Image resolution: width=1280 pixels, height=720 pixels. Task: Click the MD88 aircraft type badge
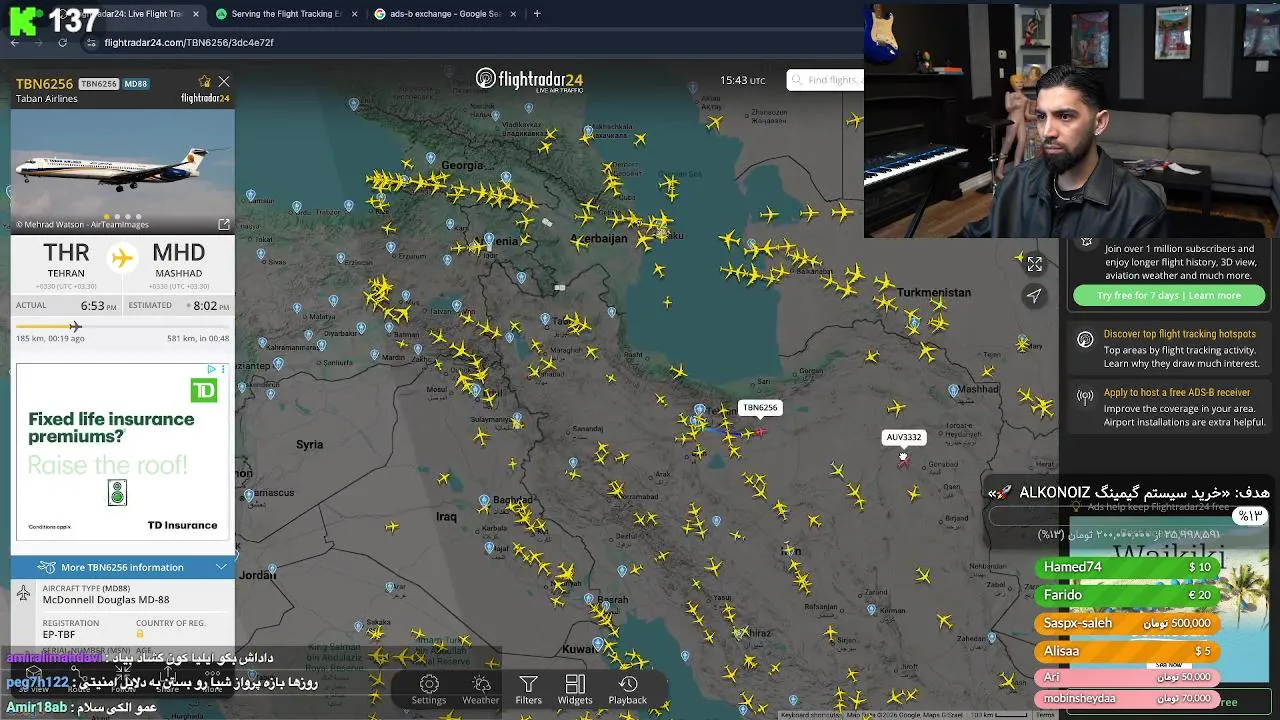tap(136, 84)
